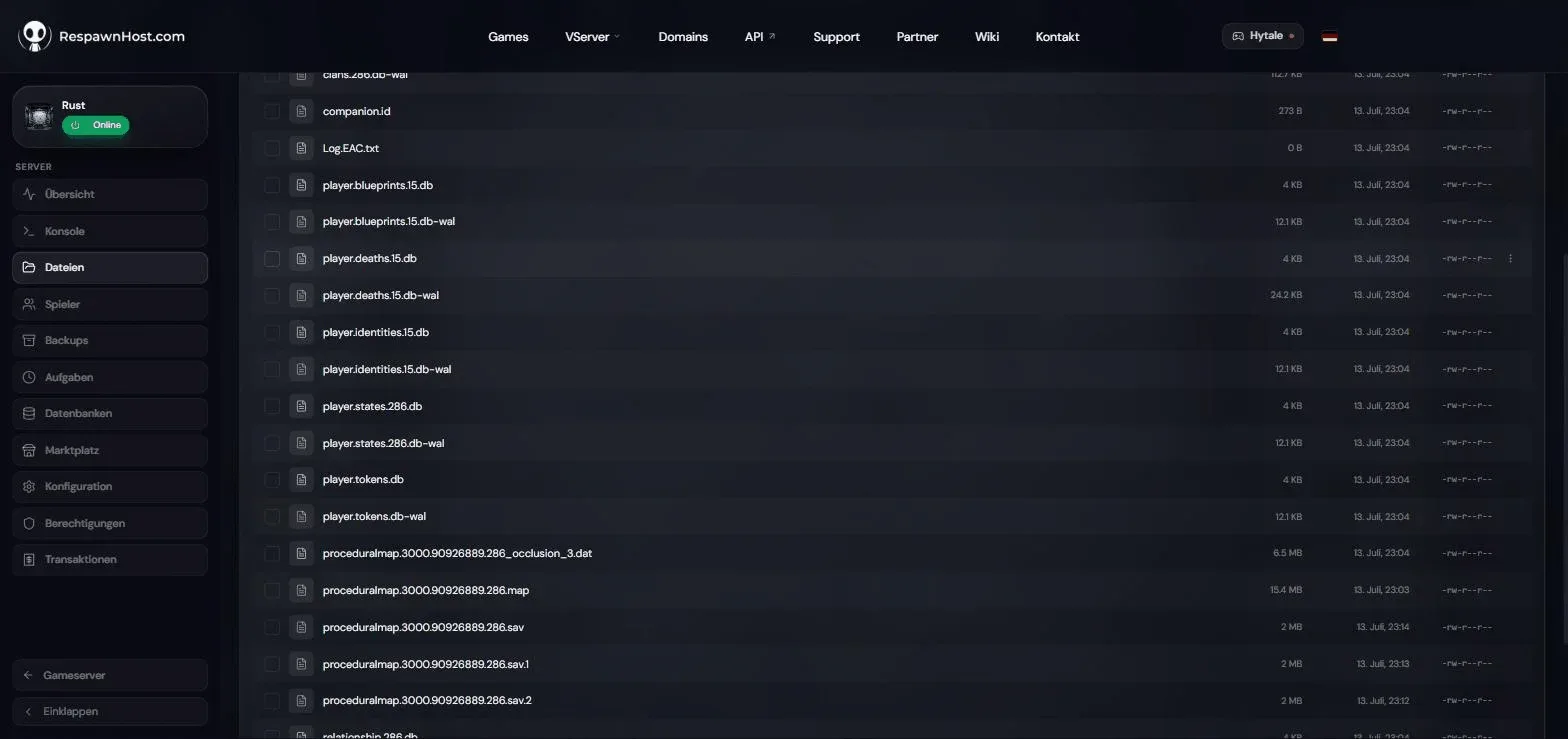Click the file icon of player.deaths.15.db-wal
The width and height of the screenshot is (1568, 739).
301,295
